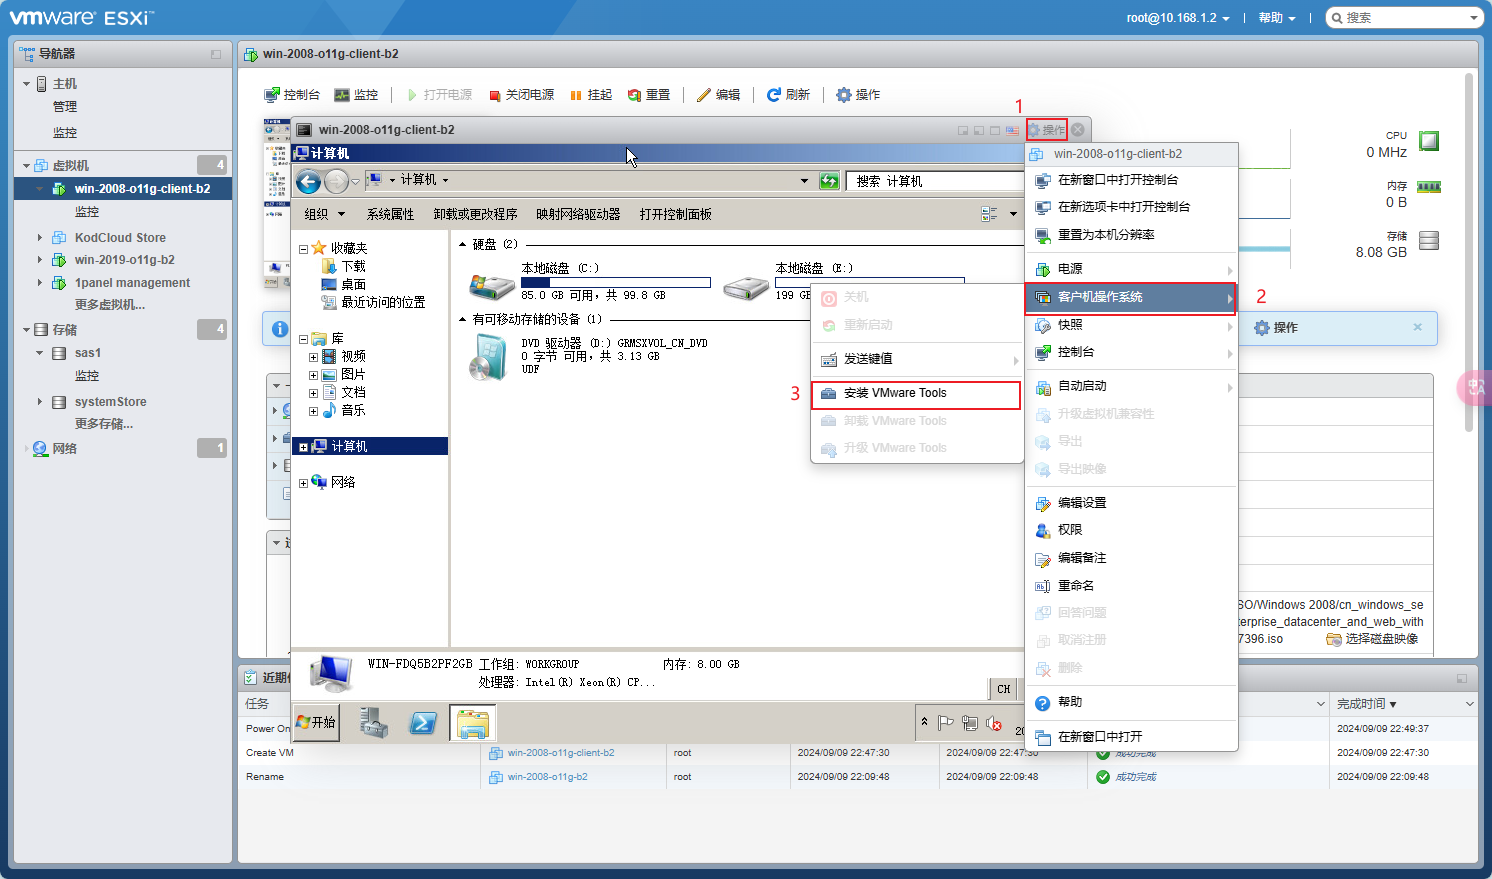Image resolution: width=1492 pixels, height=879 pixels.
Task: Open the root@10.168.1.2 user dropdown
Action: [1178, 18]
